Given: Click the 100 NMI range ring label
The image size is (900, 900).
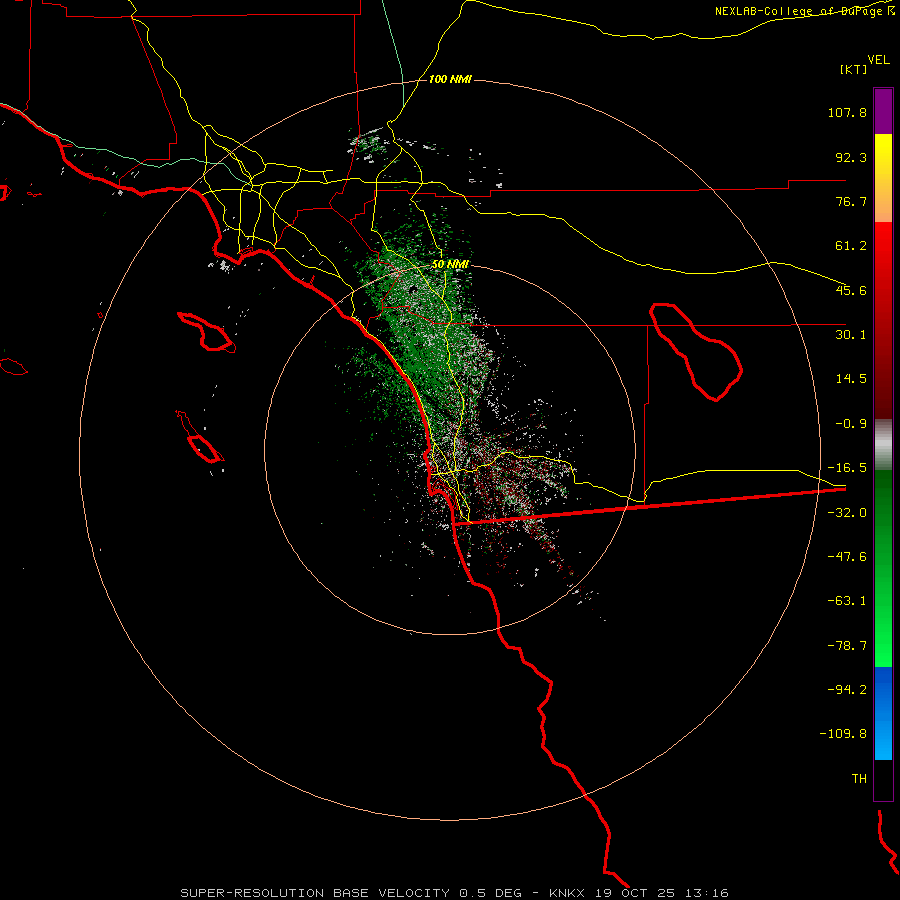Looking at the screenshot, I should [450, 79].
